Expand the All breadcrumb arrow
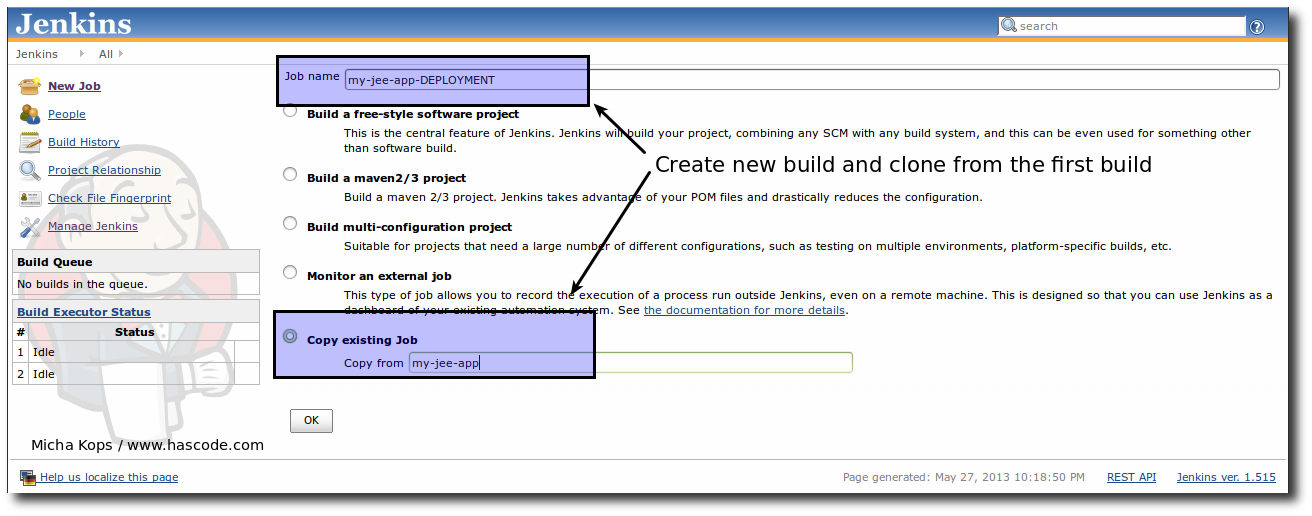Screen dimensions: 1312x516 [x=121, y=54]
